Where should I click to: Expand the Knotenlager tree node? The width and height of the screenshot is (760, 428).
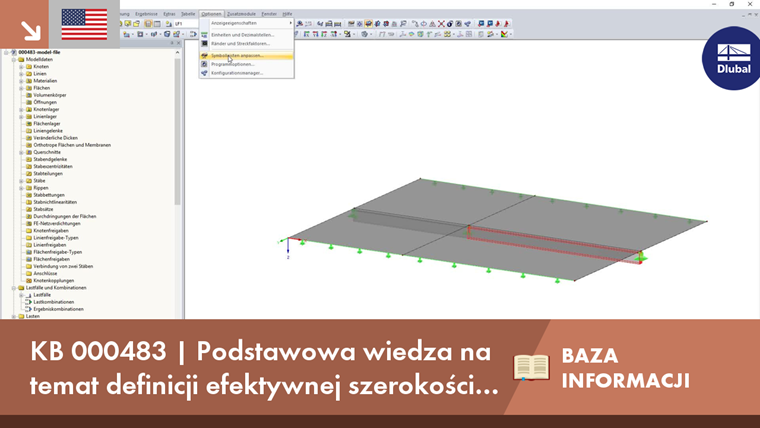pos(21,110)
